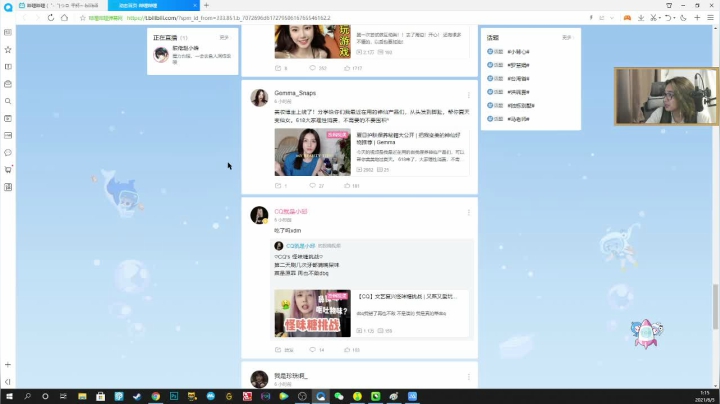The width and height of the screenshot is (720, 404).
Task: Open the sidebar favorites star icon
Action: point(8,50)
